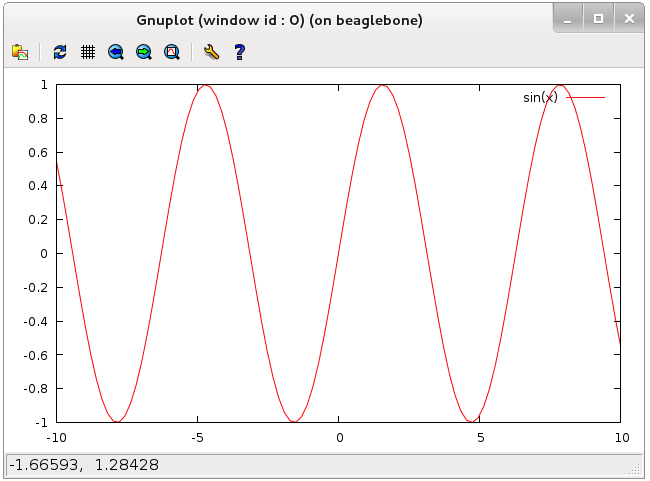The image size is (650, 481).
Task: Click the replot refresh icon
Action: click(x=60, y=52)
